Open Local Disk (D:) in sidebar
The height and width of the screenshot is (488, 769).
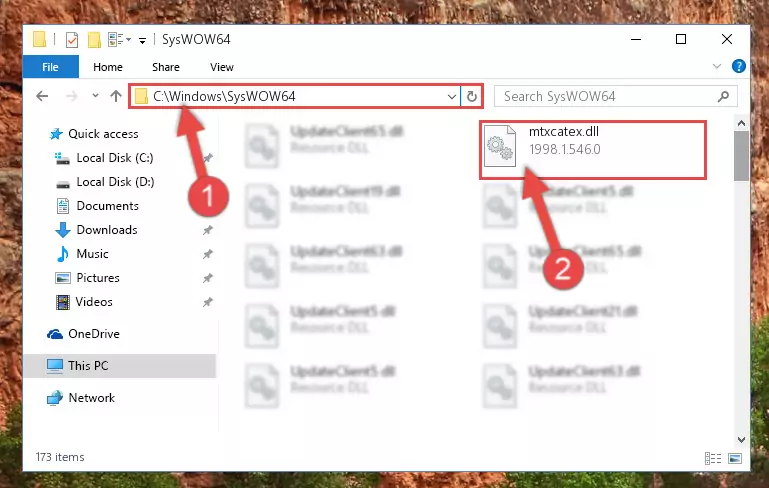[115, 182]
